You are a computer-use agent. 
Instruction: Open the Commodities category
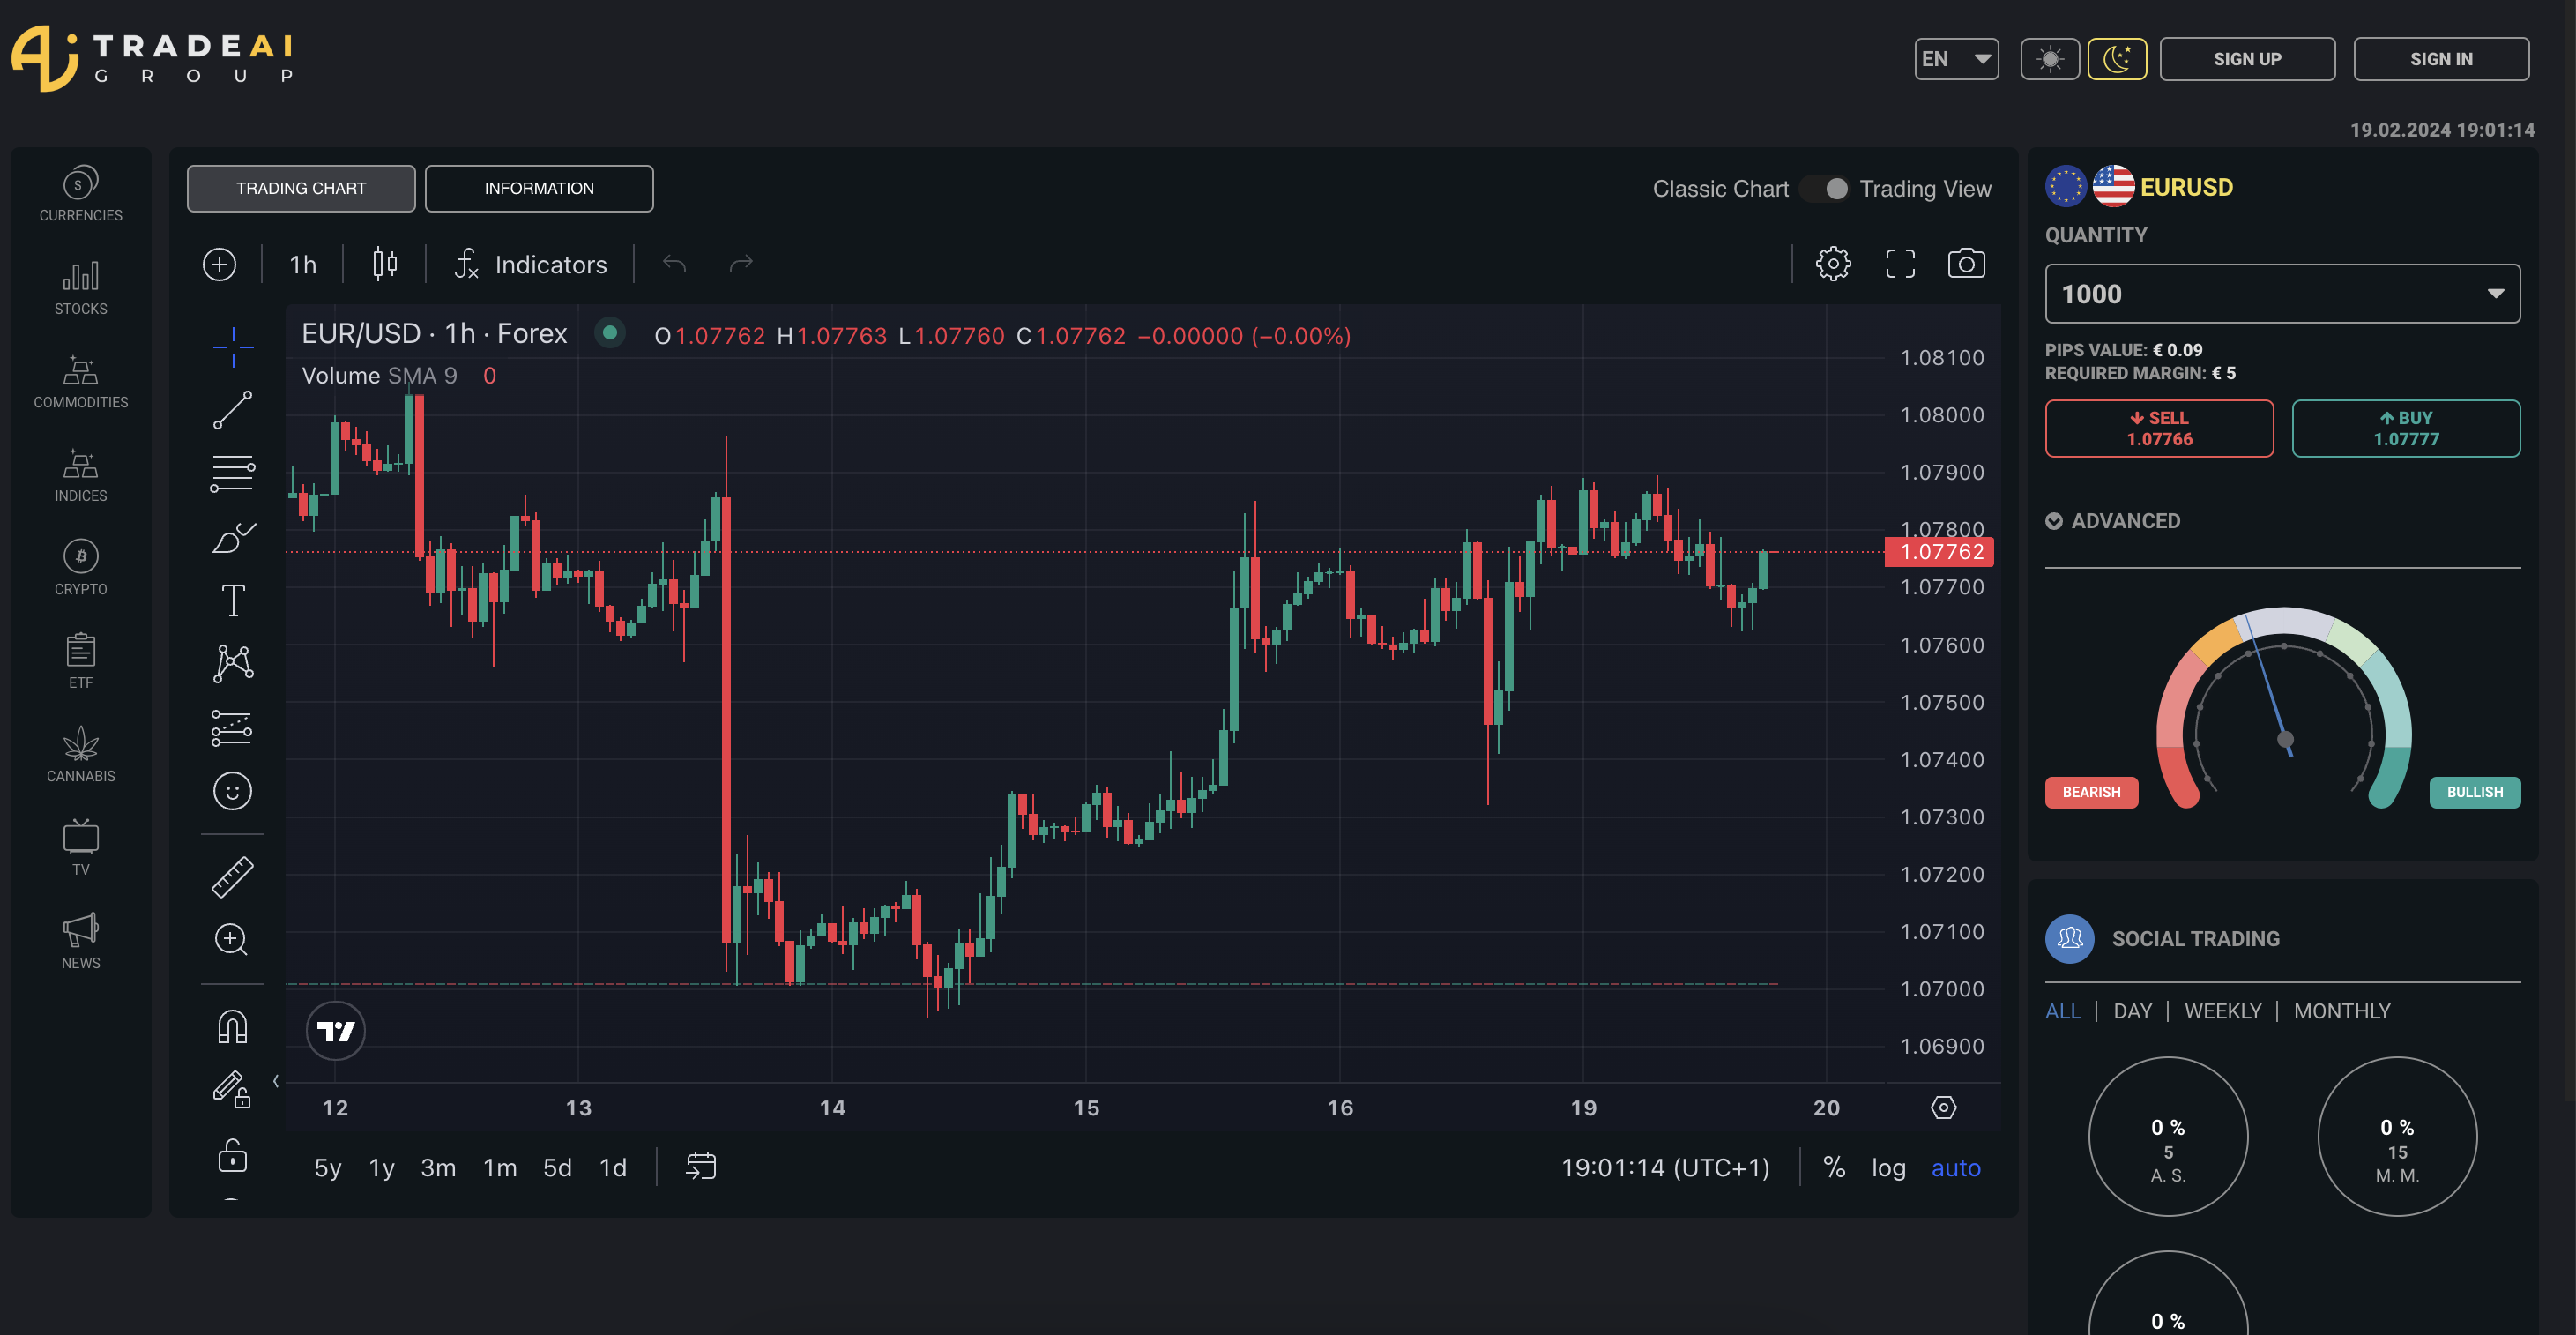coord(81,381)
